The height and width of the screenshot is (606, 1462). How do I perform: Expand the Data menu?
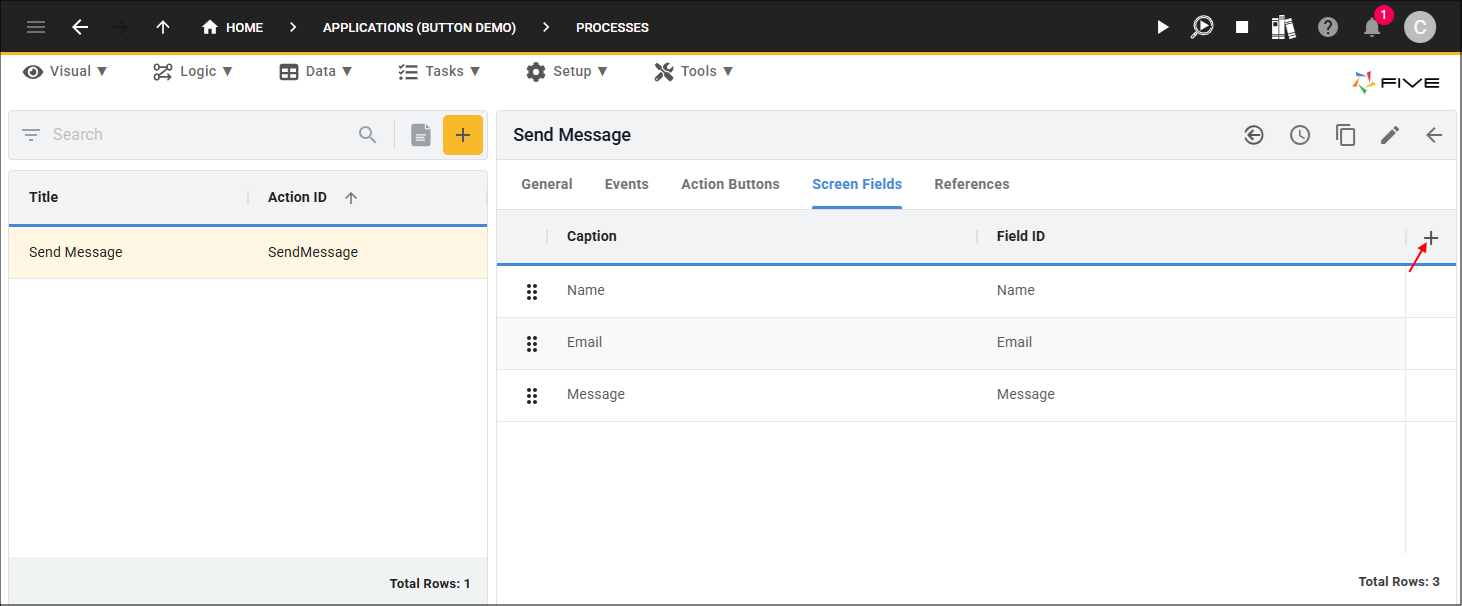316,71
